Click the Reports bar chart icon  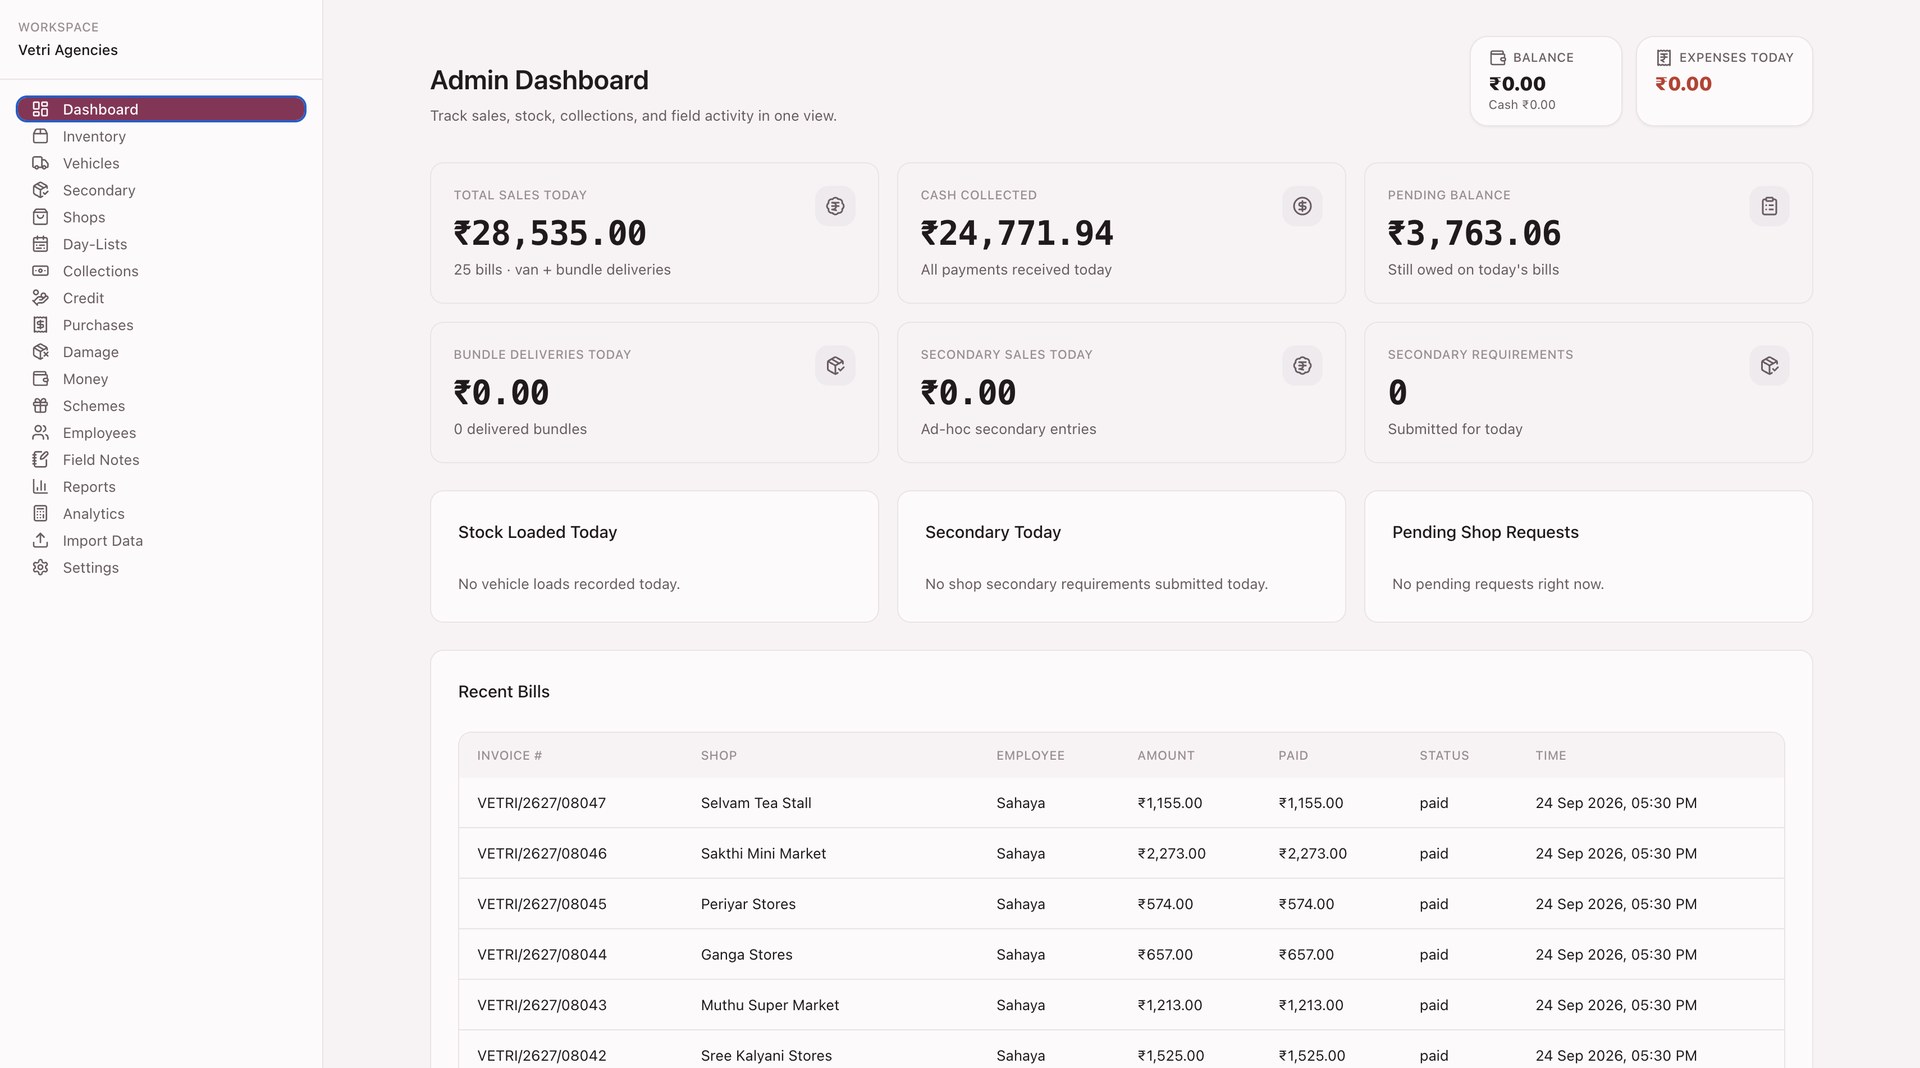(x=40, y=487)
